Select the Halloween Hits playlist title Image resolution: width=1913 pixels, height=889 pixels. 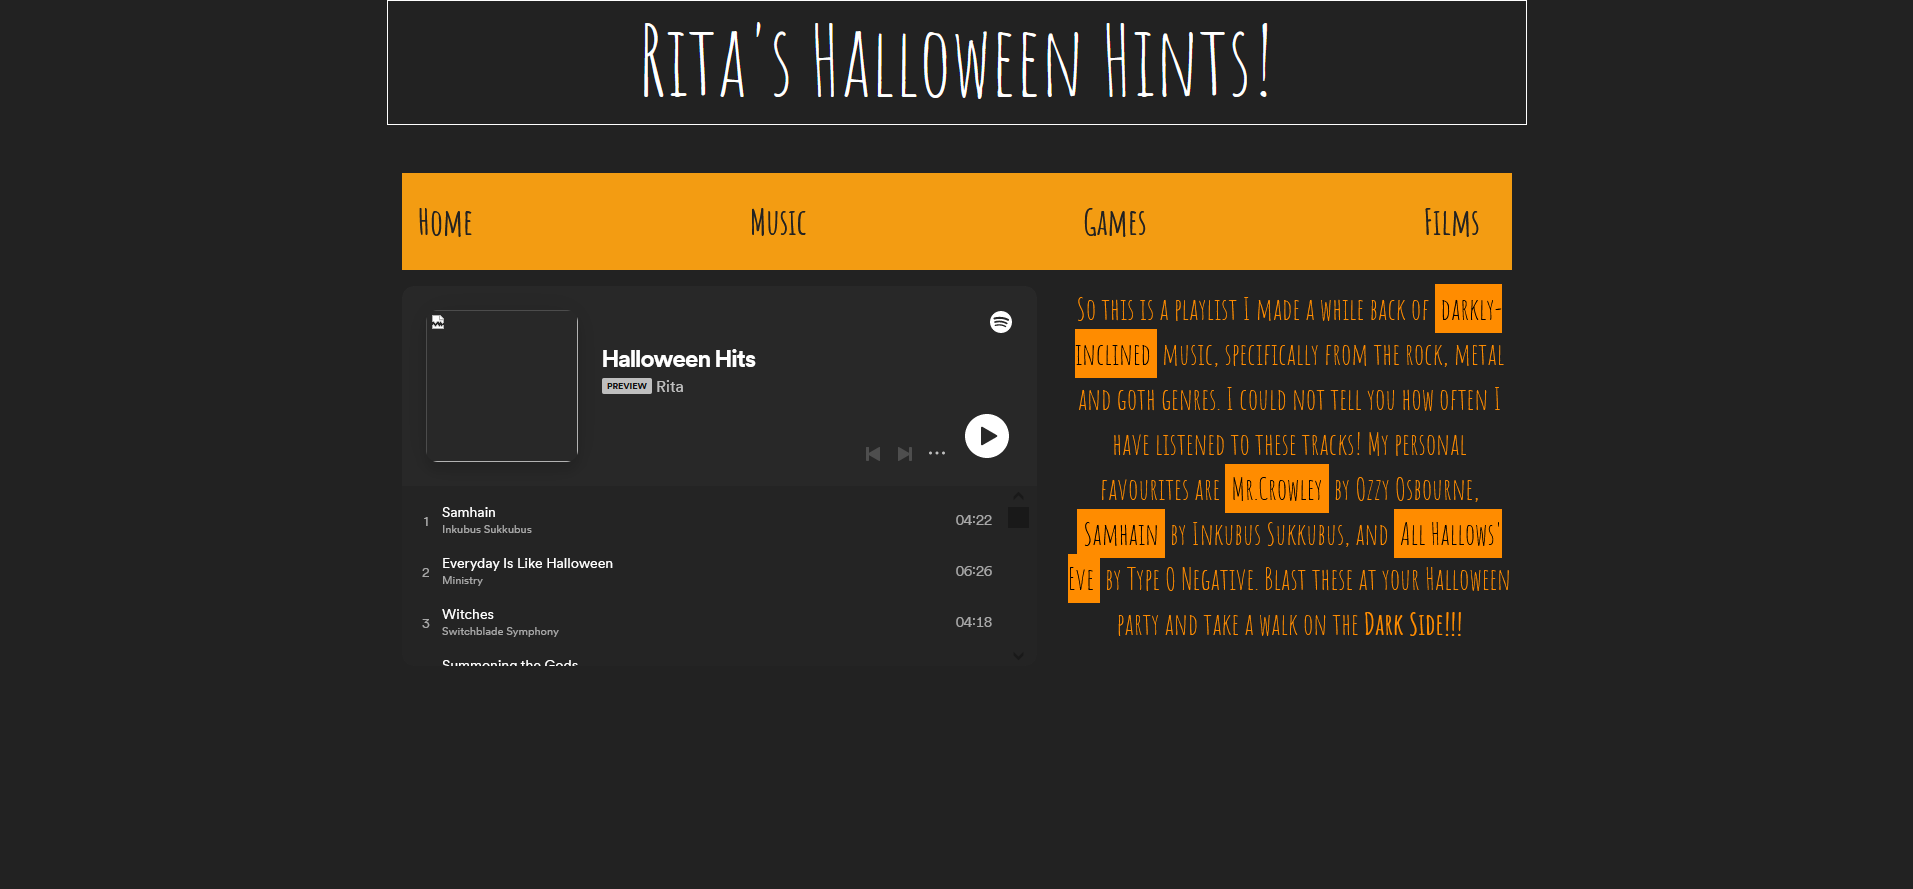pyautogui.click(x=678, y=359)
